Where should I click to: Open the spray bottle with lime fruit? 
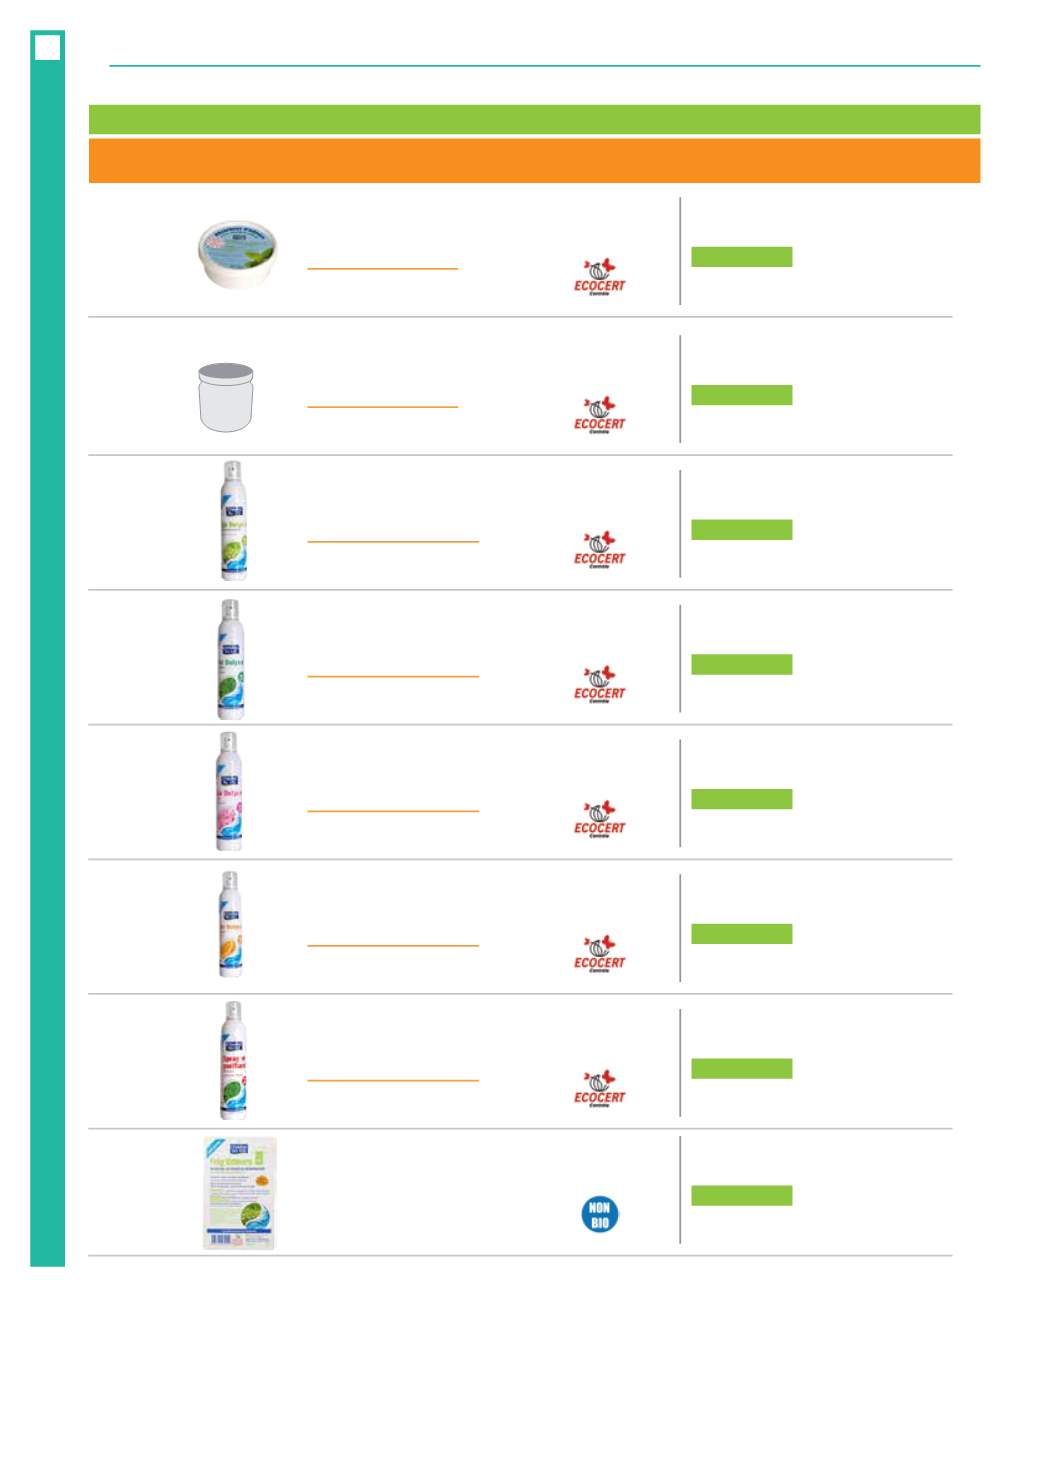point(233,520)
